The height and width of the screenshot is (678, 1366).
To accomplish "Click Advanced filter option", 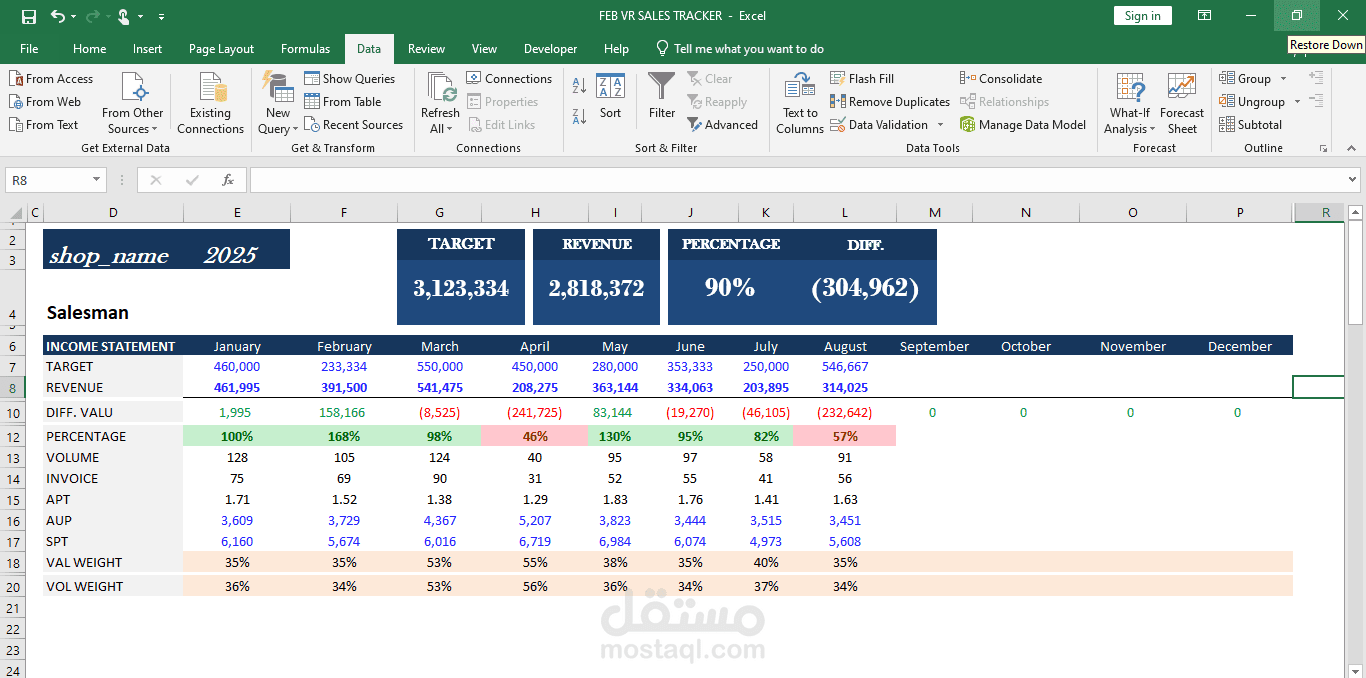I will click(726, 124).
